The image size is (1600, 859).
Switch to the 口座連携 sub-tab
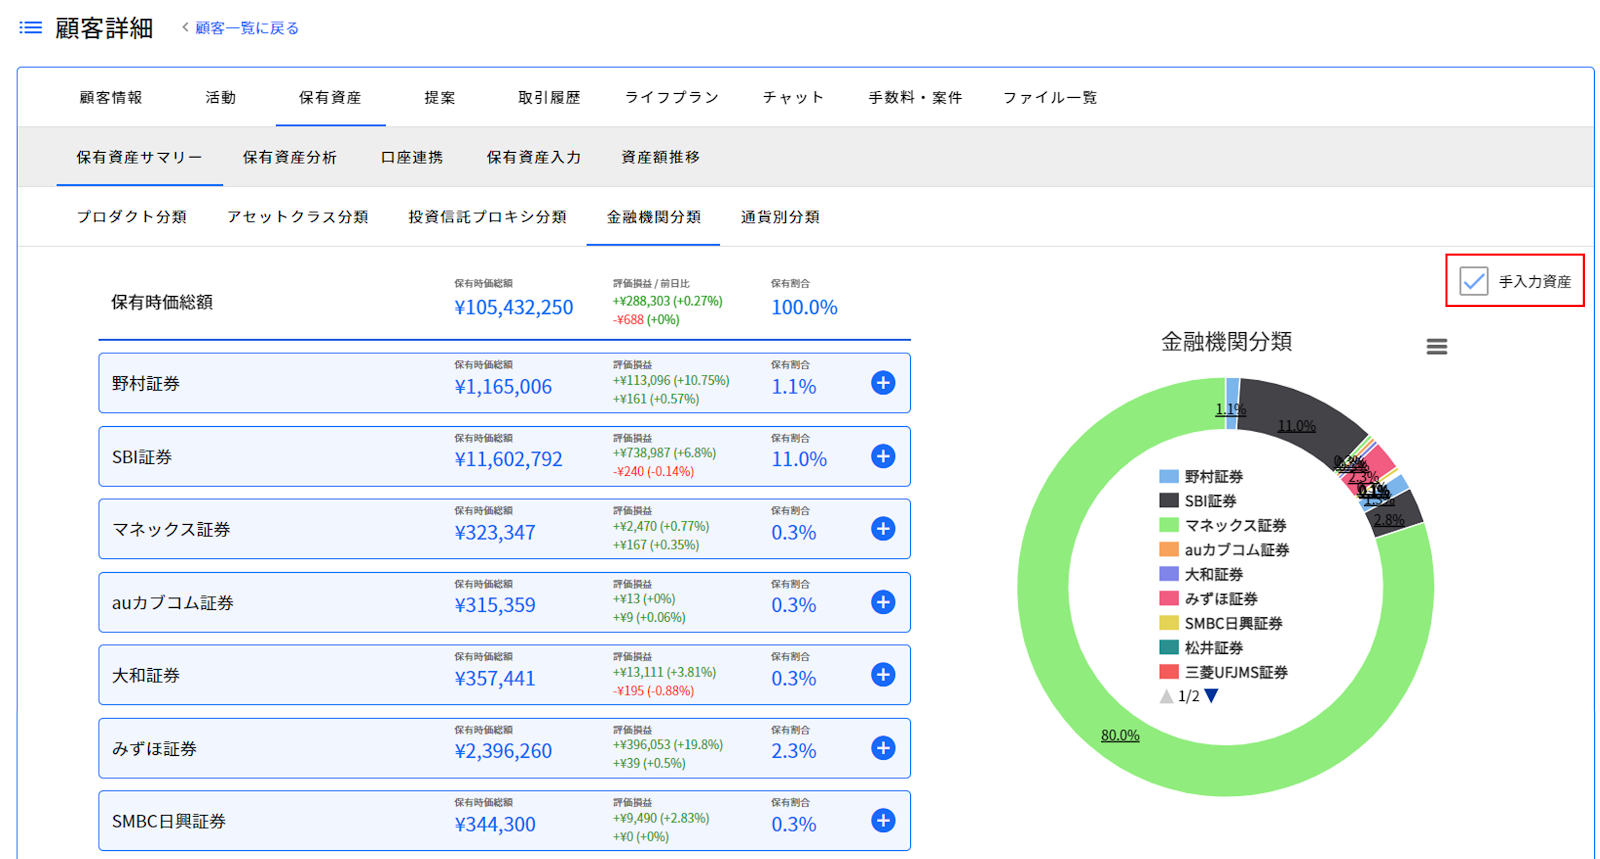[x=412, y=157]
